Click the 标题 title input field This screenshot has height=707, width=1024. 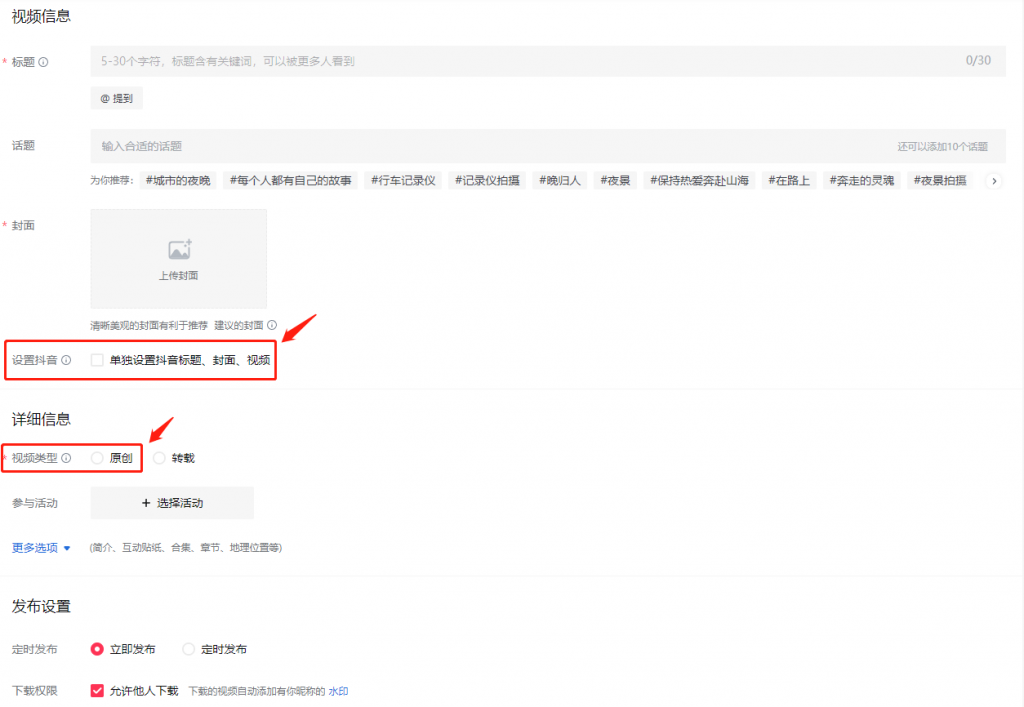(400, 61)
